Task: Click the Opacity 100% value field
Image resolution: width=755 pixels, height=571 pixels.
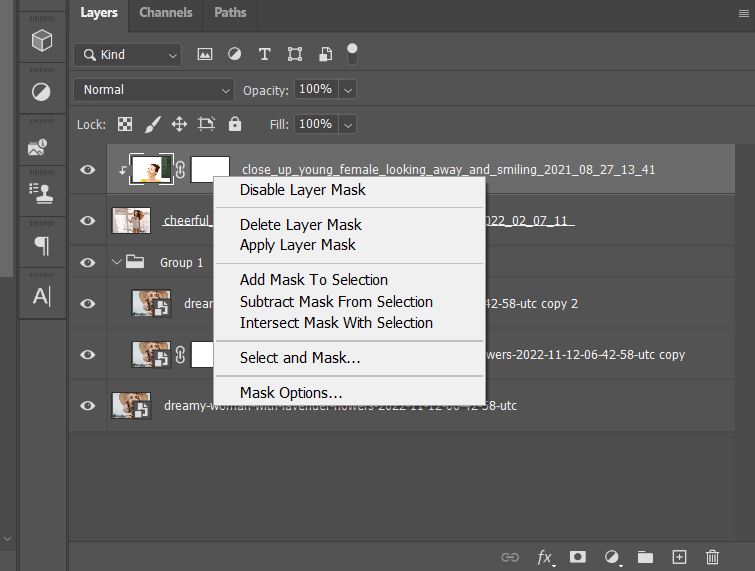Action: tap(316, 90)
